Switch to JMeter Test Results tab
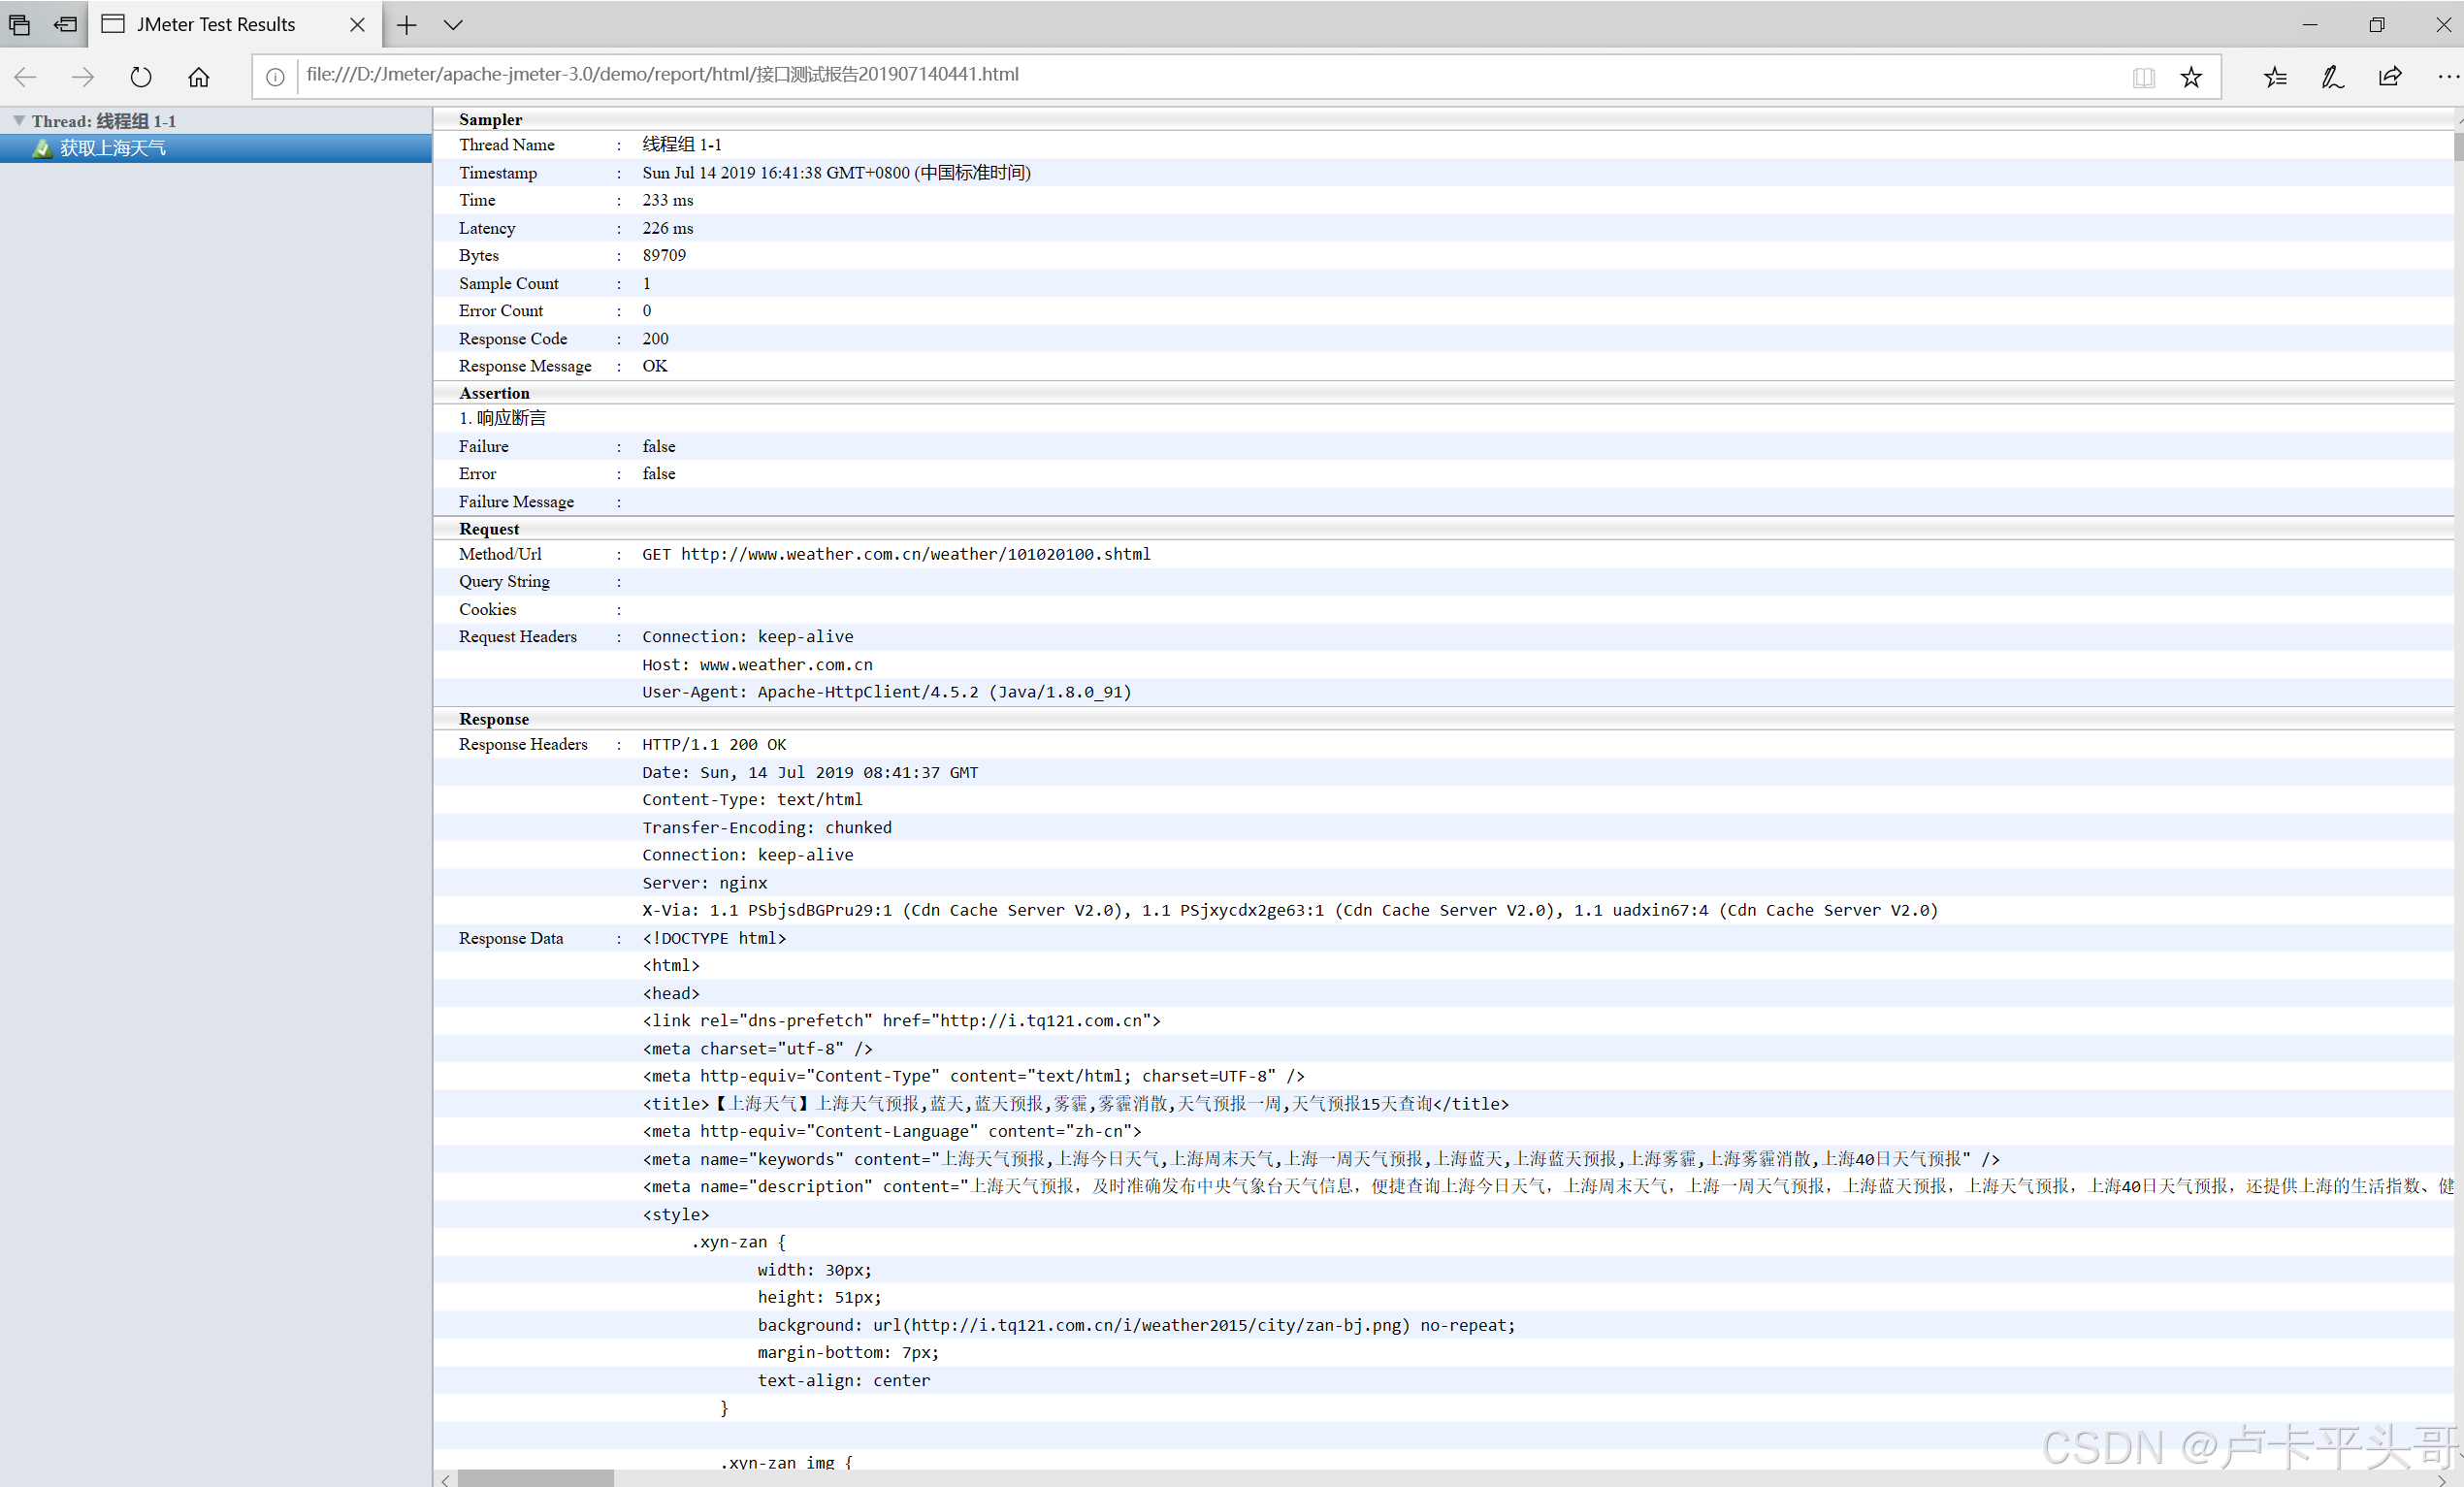Screen dimensions: 2464x1487 (x=216, y=25)
